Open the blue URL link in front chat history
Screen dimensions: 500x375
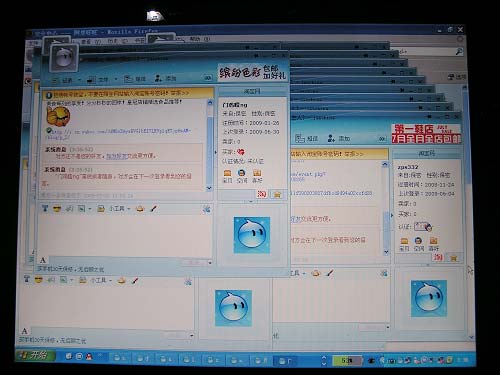pyautogui.click(x=118, y=133)
